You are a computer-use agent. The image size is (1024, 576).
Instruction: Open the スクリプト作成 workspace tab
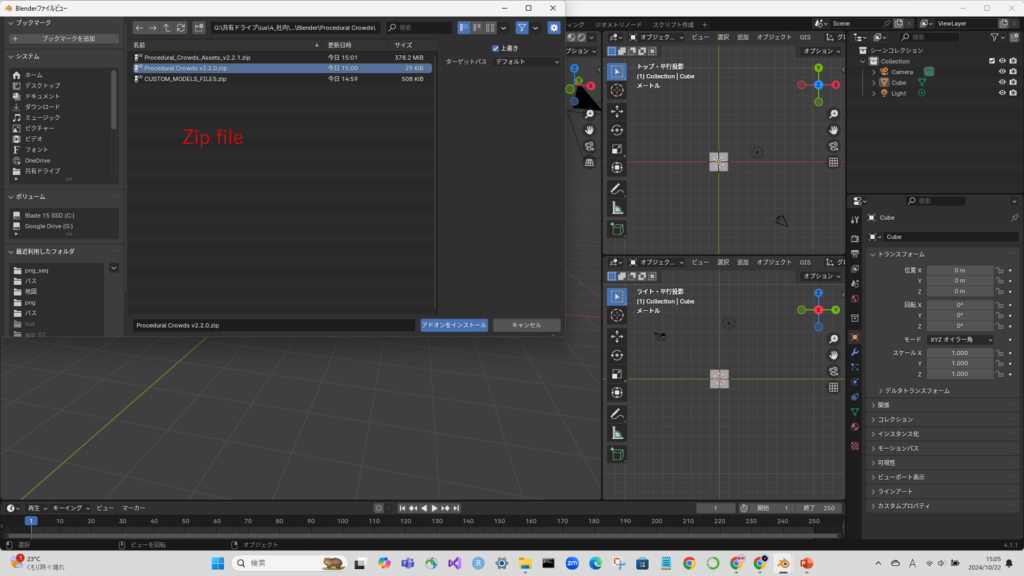pos(674,23)
